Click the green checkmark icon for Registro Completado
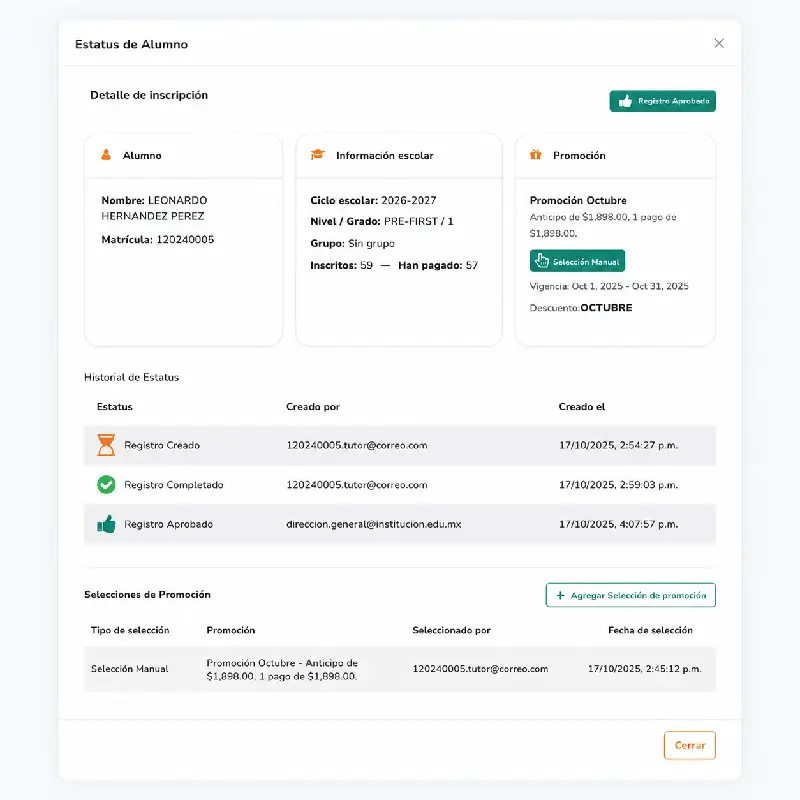The width and height of the screenshot is (800, 800). (x=106, y=485)
